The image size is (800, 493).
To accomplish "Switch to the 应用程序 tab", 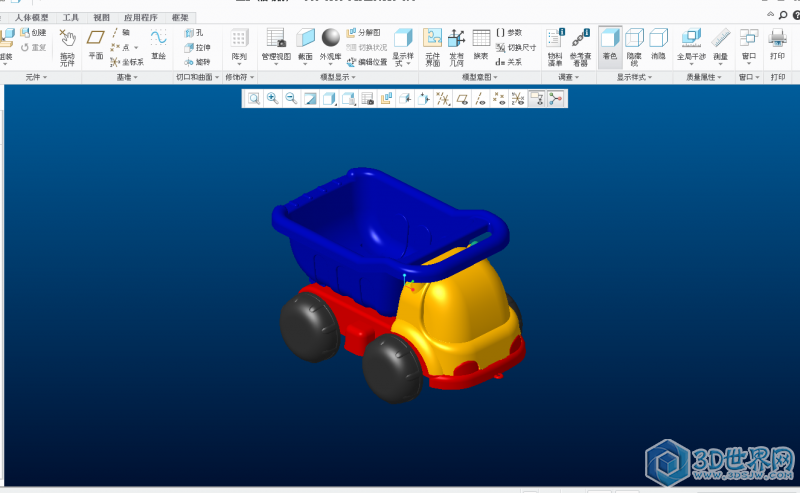I will pyautogui.click(x=140, y=17).
